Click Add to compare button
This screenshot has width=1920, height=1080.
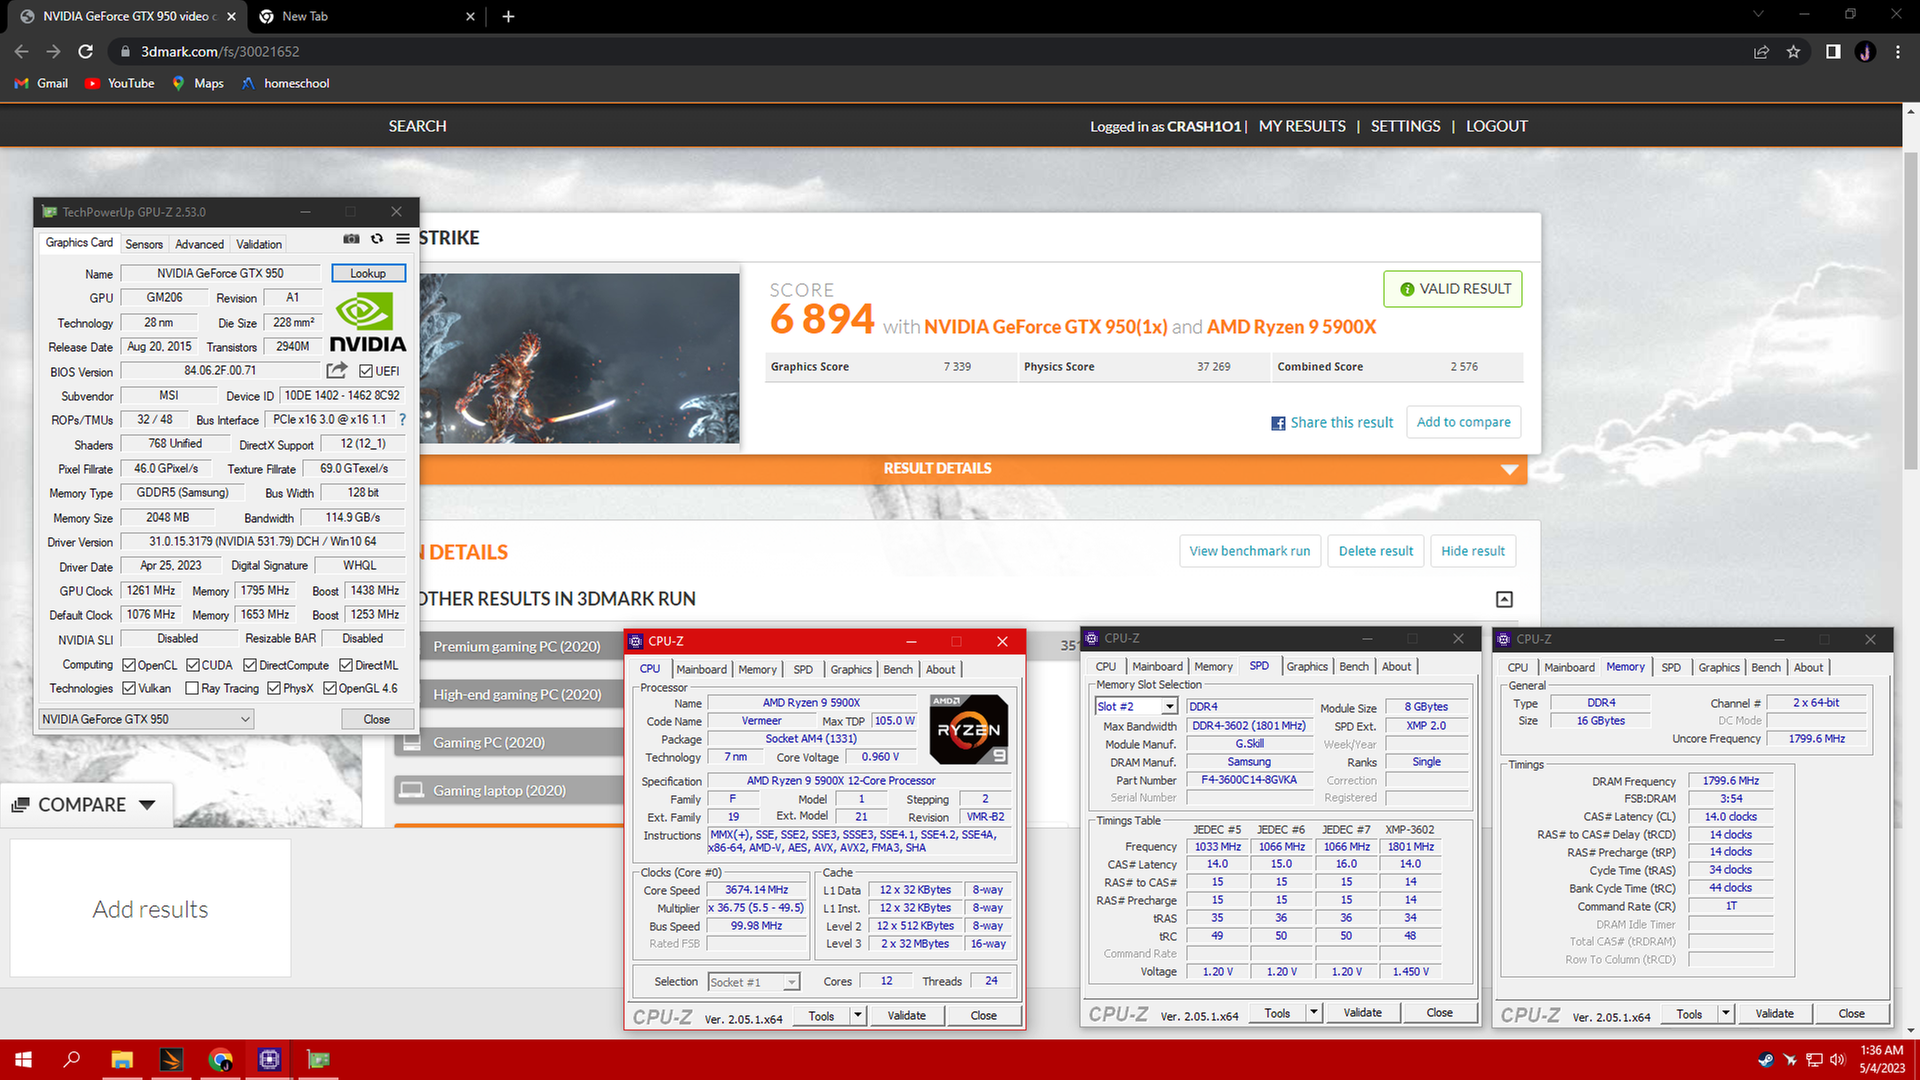tap(1464, 422)
